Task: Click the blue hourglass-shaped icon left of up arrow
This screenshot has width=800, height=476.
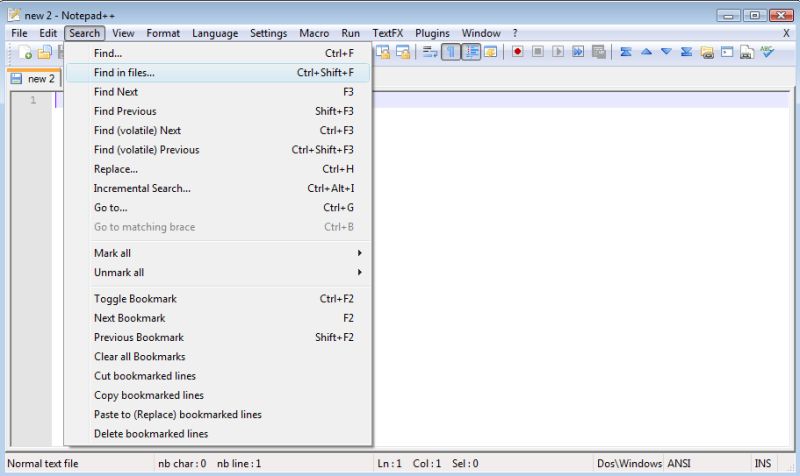Action: pyautogui.click(x=626, y=52)
